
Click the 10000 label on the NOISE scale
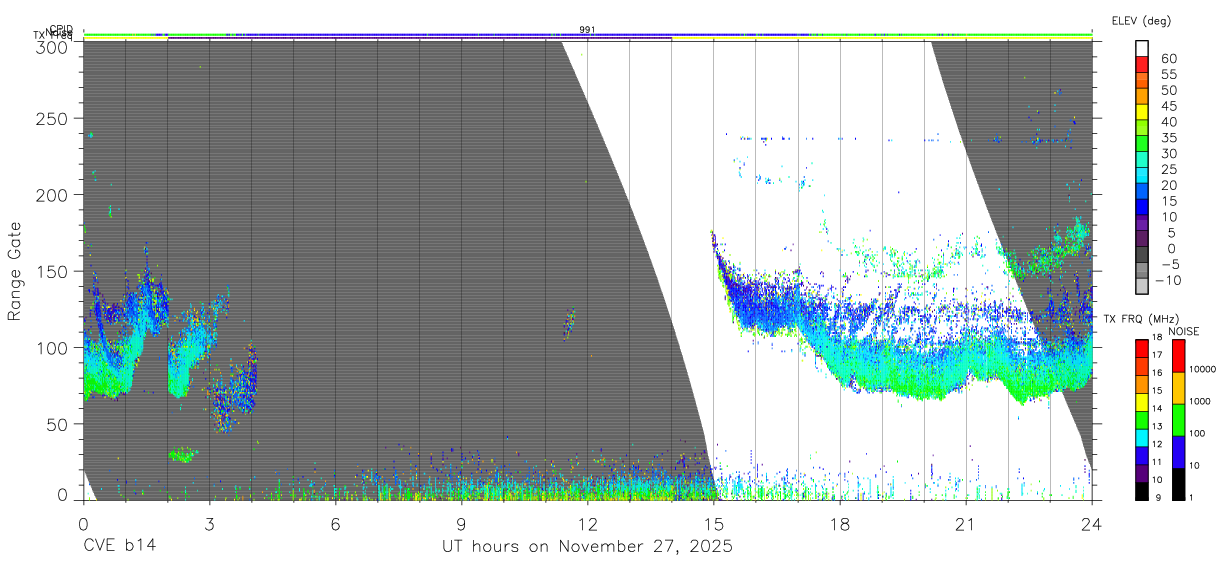(x=1203, y=369)
